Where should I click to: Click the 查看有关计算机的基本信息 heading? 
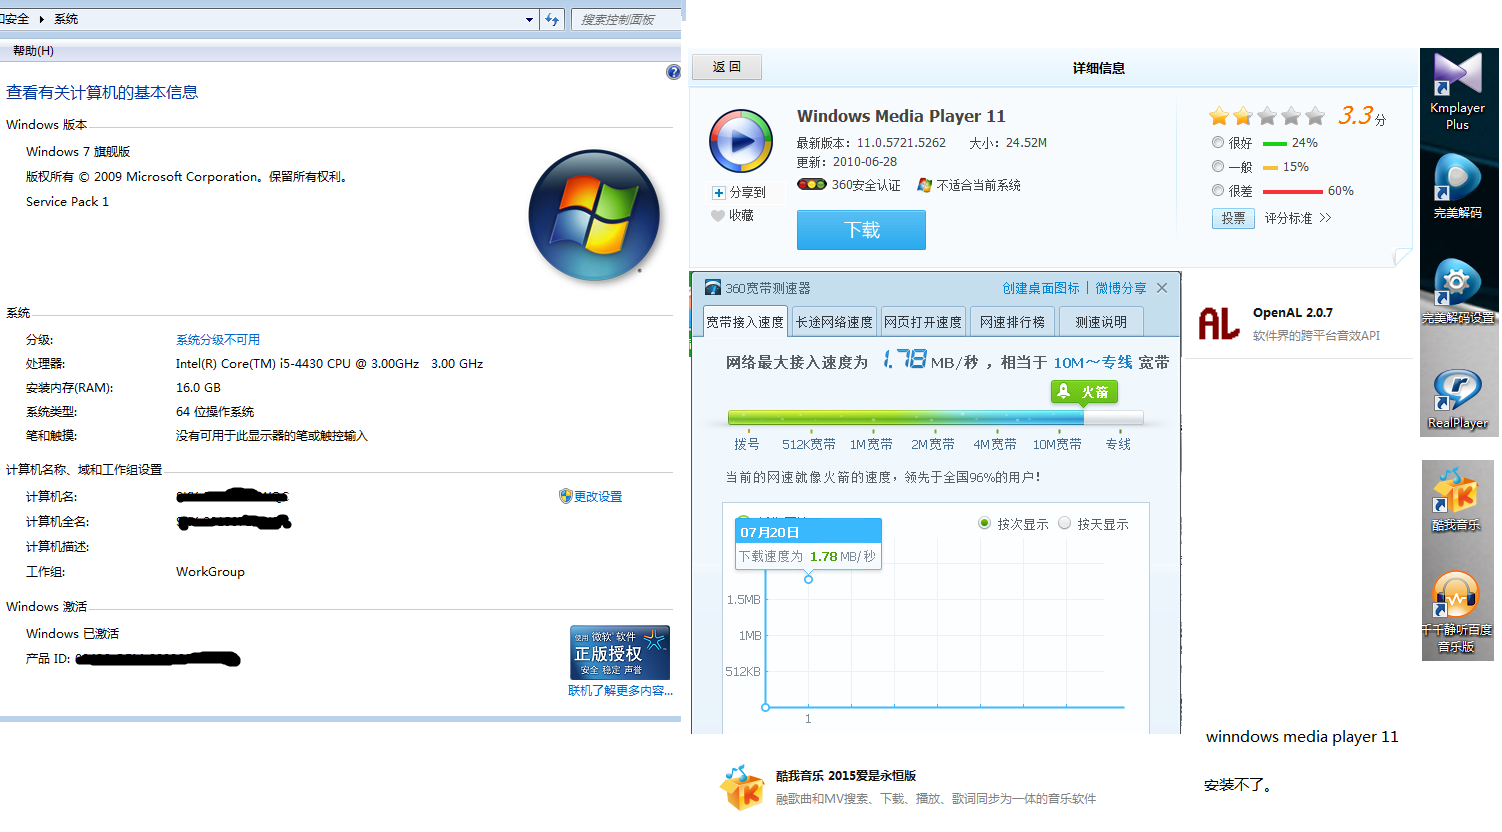tap(102, 92)
